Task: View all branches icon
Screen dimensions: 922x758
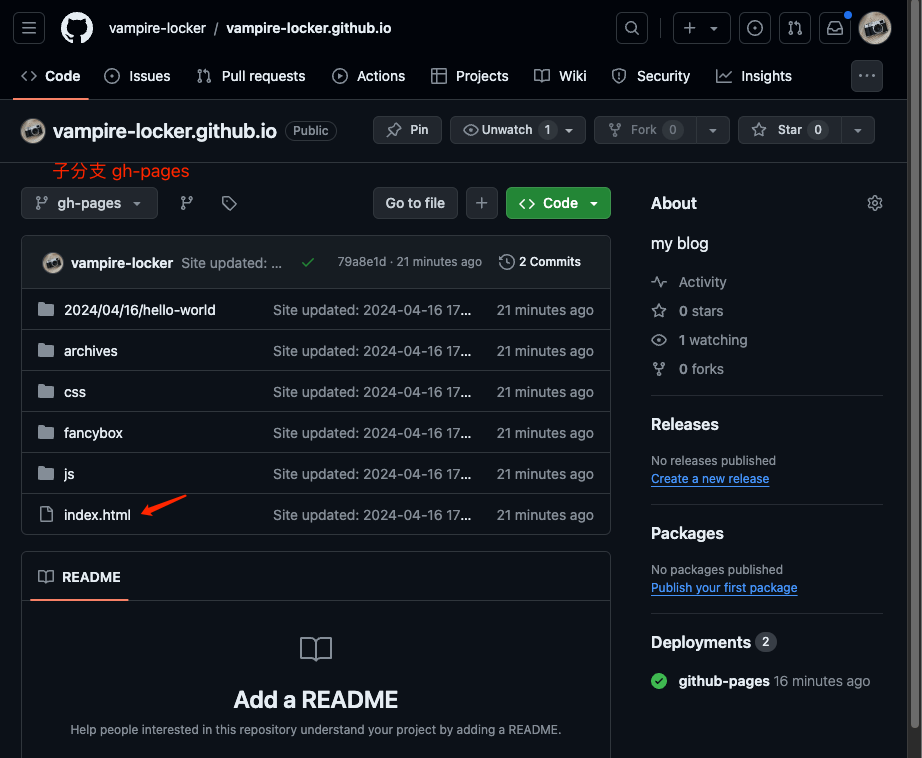Action: click(x=186, y=203)
